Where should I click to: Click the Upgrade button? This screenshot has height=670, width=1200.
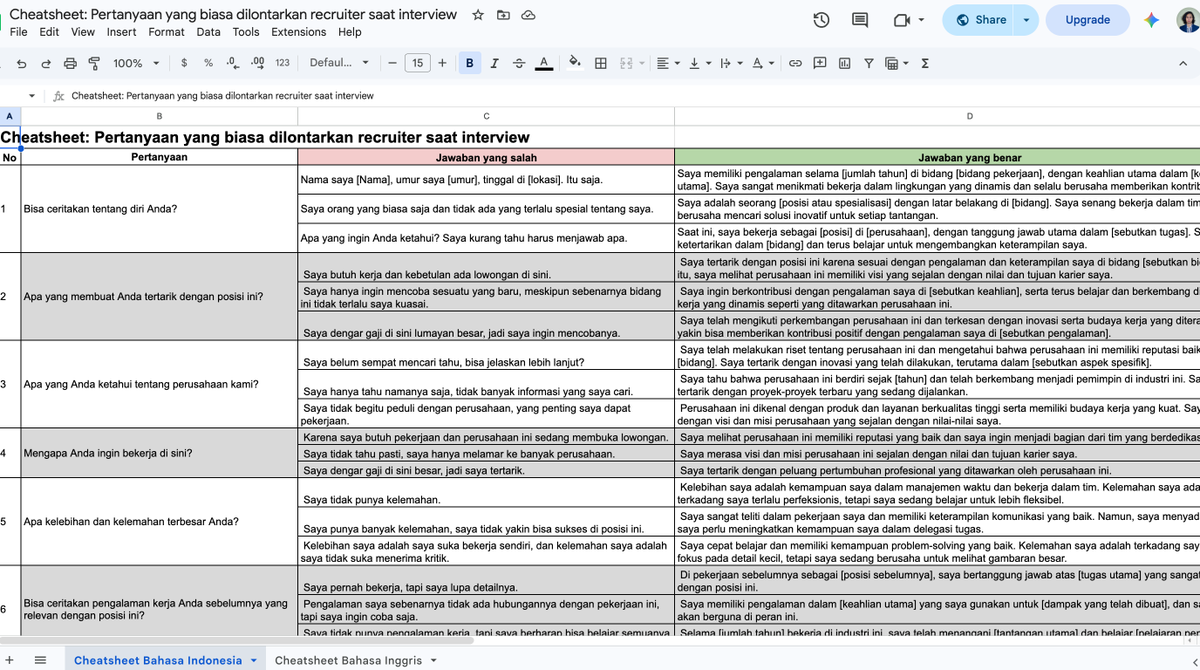click(1088, 20)
